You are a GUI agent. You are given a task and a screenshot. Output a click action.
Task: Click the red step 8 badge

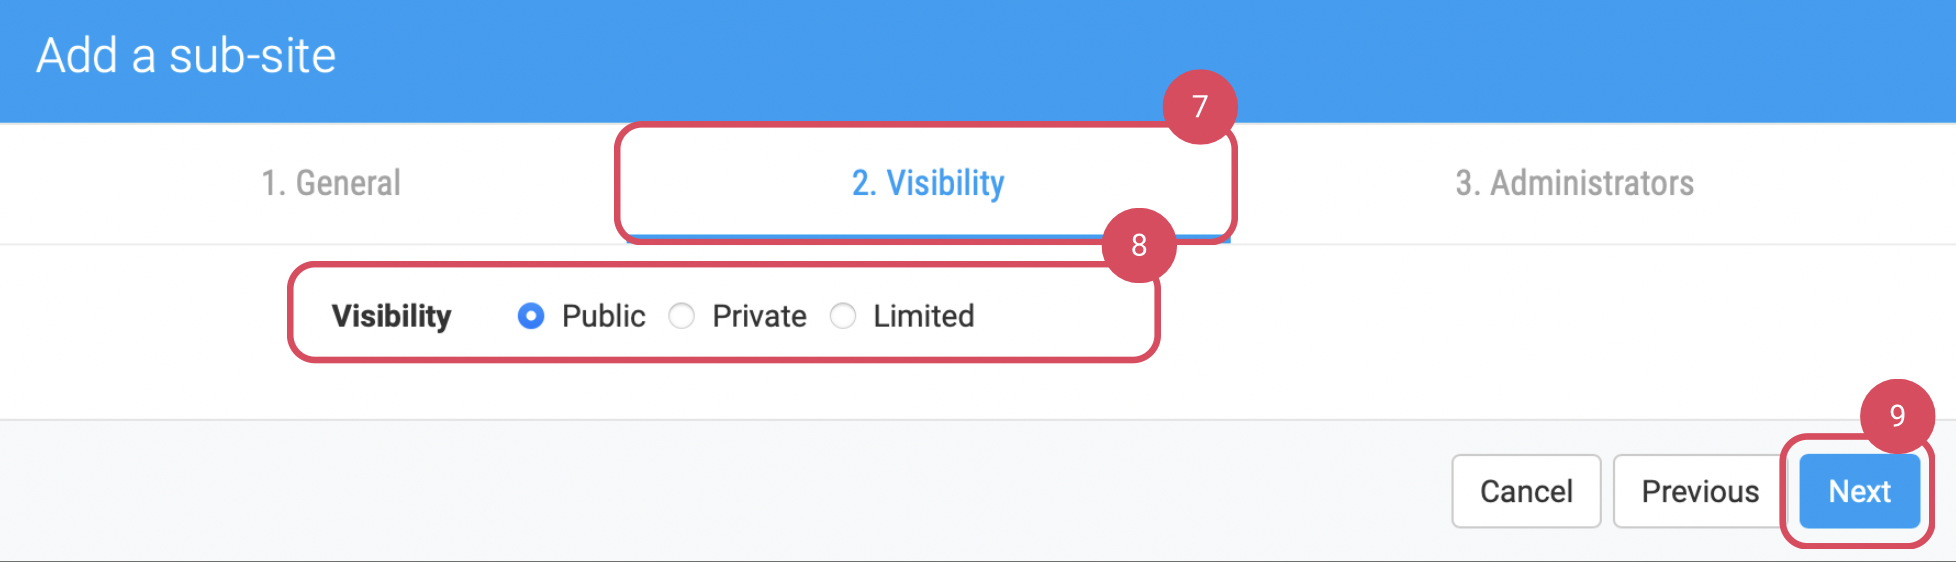pos(1139,245)
